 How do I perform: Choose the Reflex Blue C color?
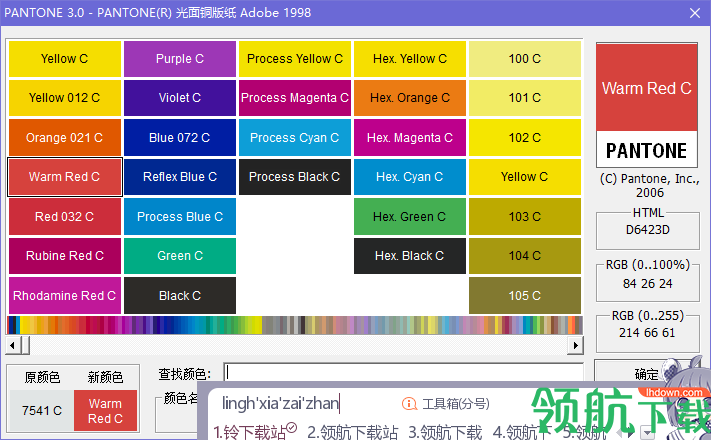click(180, 177)
